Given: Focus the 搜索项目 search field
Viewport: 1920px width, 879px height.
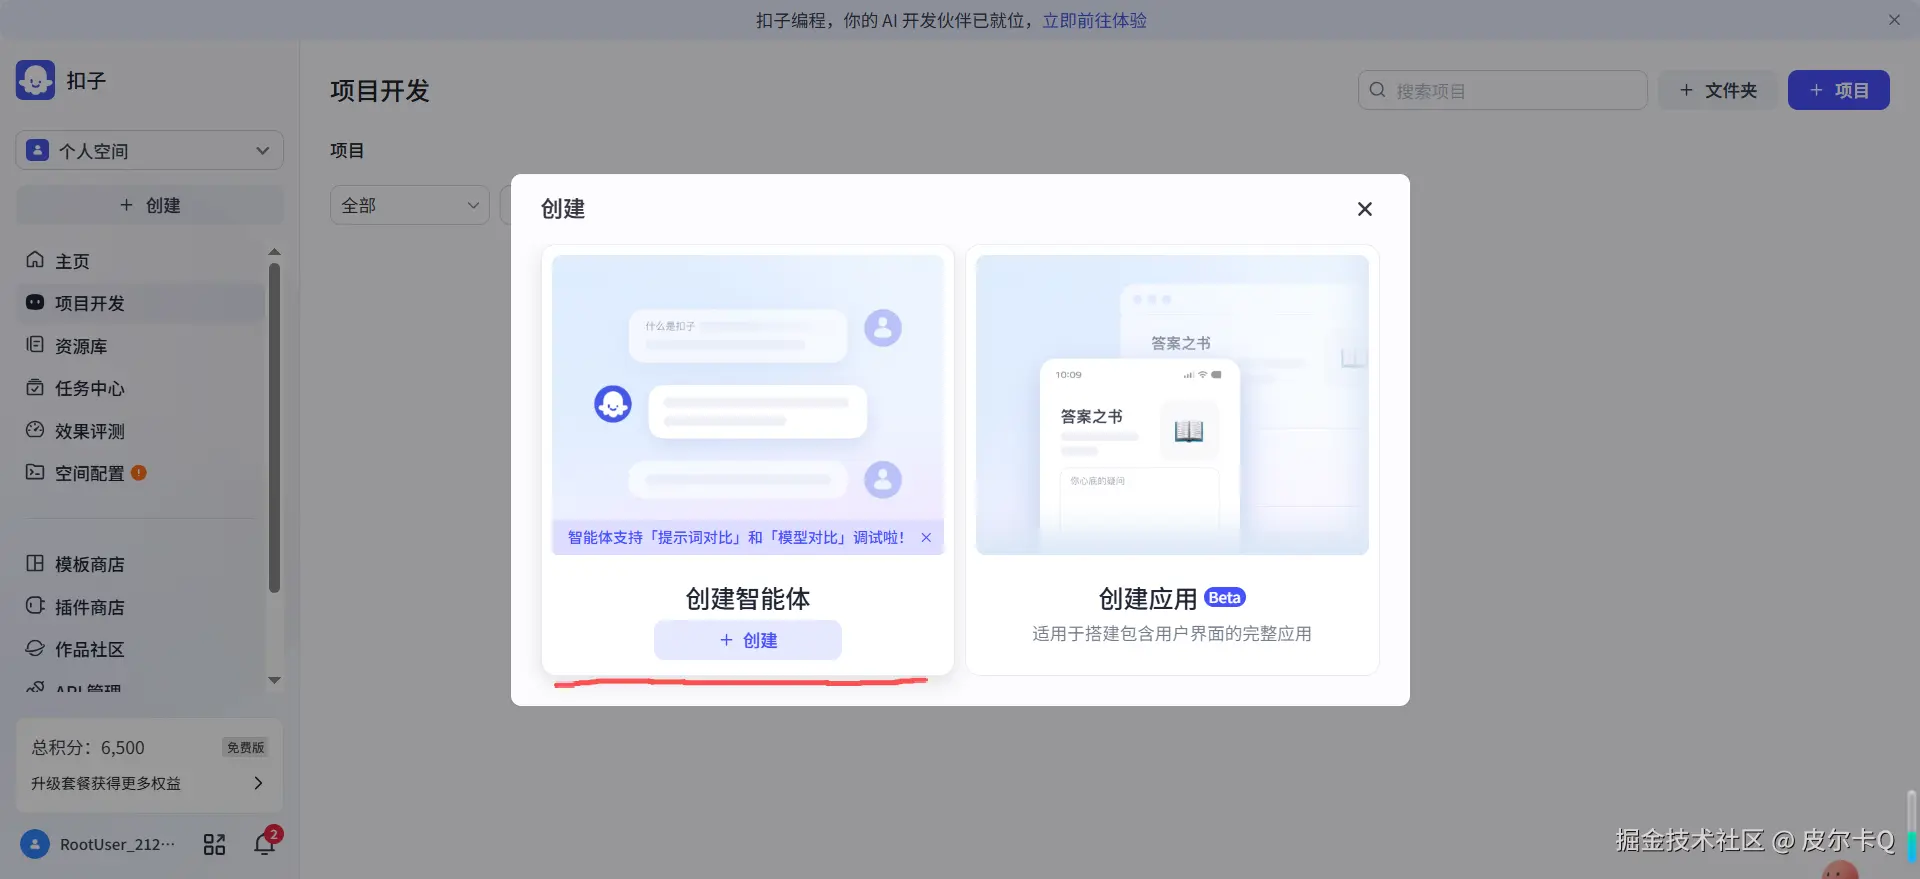Looking at the screenshot, I should tap(1502, 90).
